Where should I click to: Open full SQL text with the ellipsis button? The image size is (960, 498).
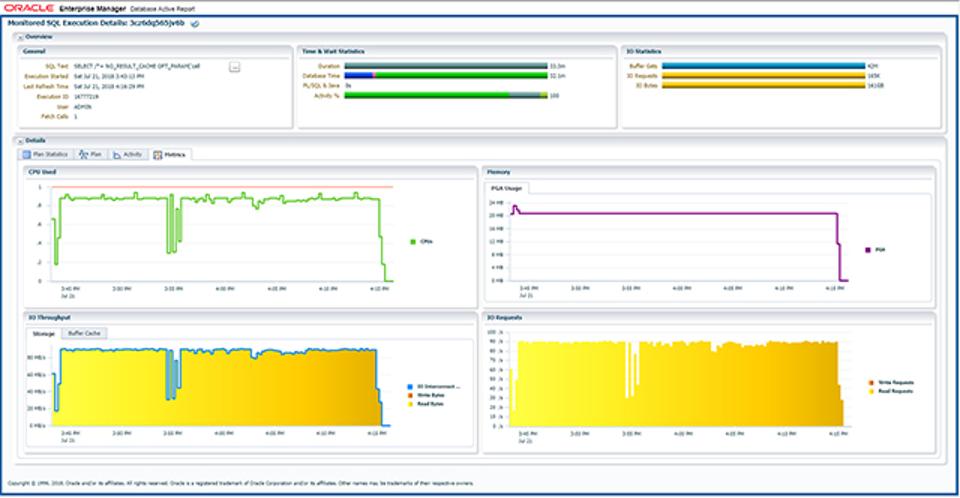pos(234,67)
